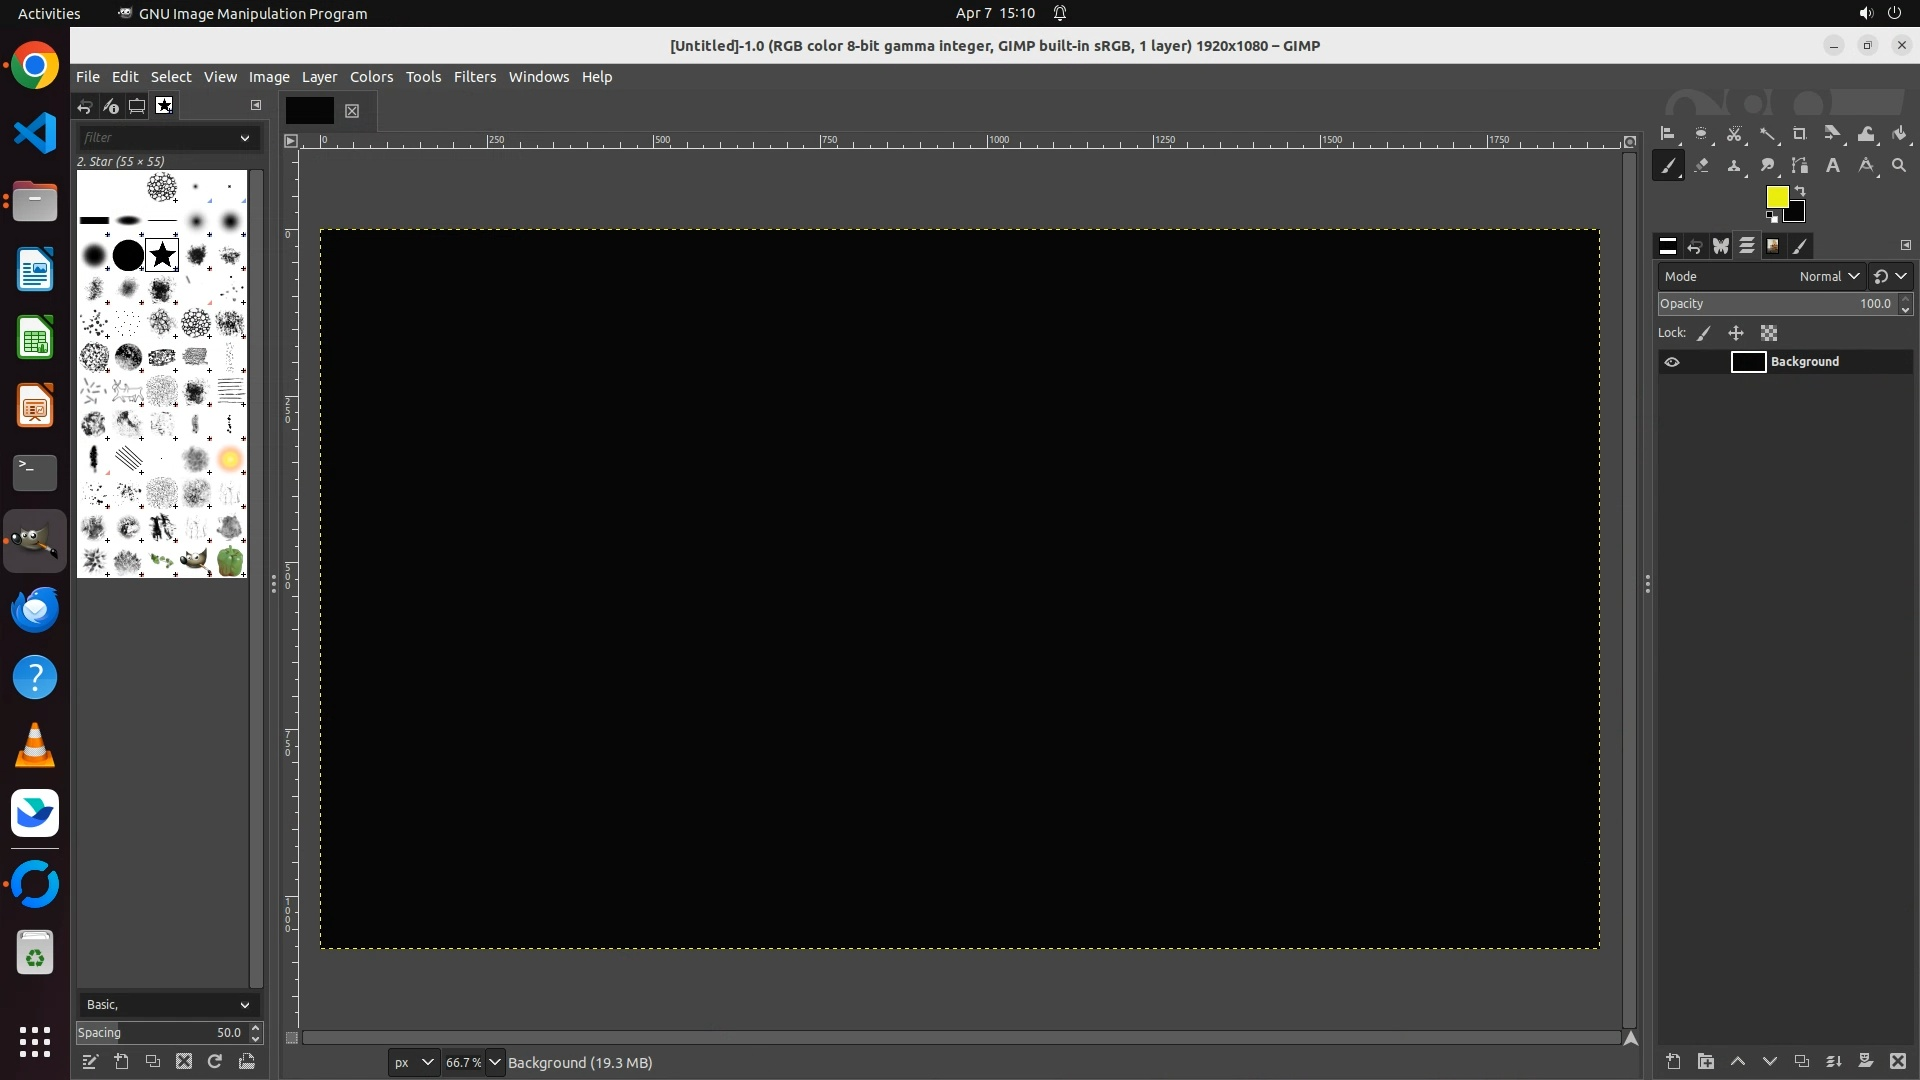
Task: Open Activities overview
Action: pyautogui.click(x=49, y=13)
